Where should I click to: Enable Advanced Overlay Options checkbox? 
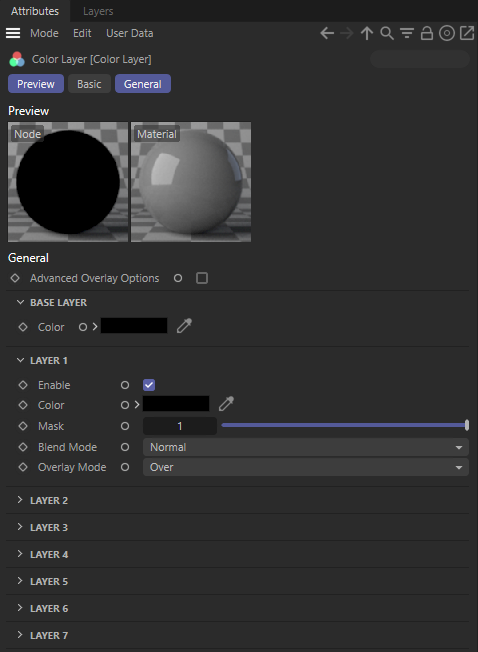202,278
